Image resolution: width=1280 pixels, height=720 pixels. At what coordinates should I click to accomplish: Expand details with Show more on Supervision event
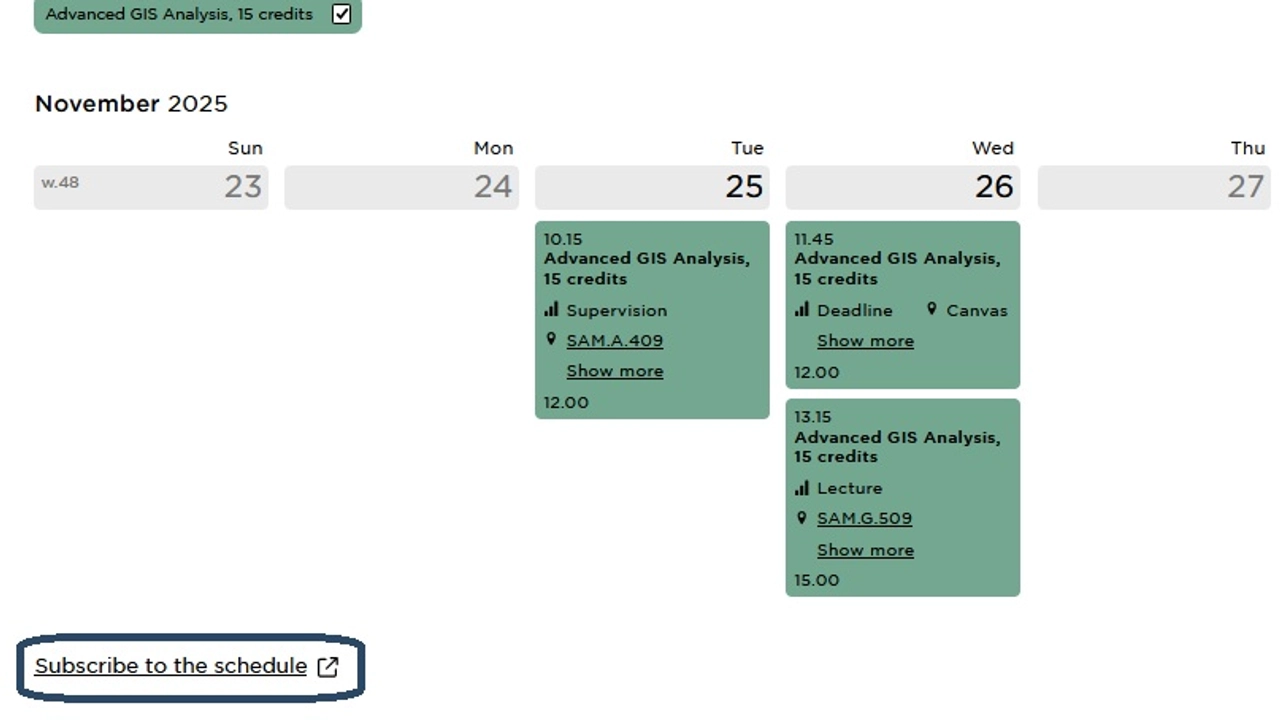(614, 371)
